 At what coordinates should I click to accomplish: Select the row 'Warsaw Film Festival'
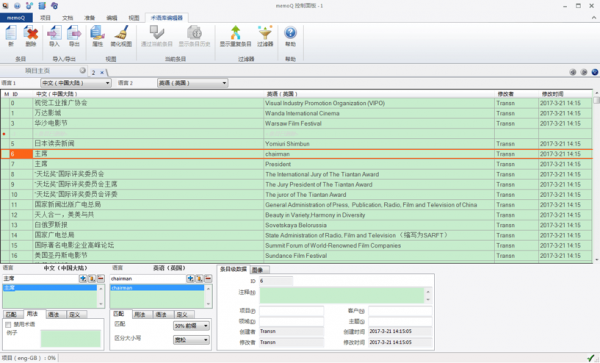point(297,124)
